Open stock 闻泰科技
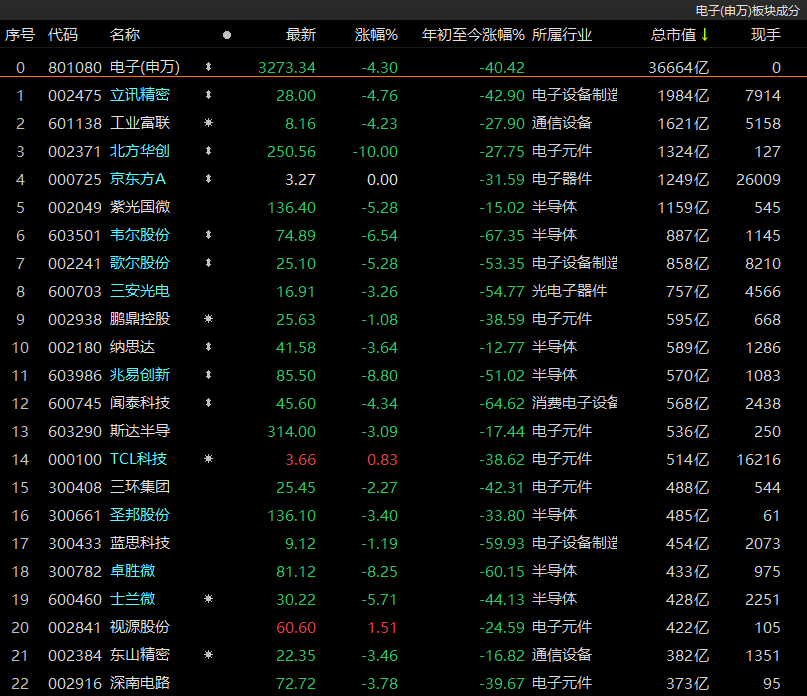The width and height of the screenshot is (807, 696). pos(139,403)
